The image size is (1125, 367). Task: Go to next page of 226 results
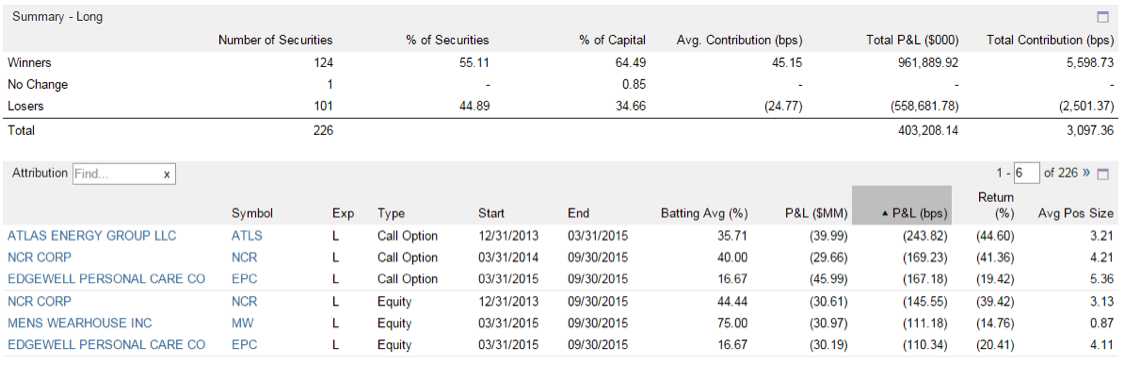pos(1086,173)
